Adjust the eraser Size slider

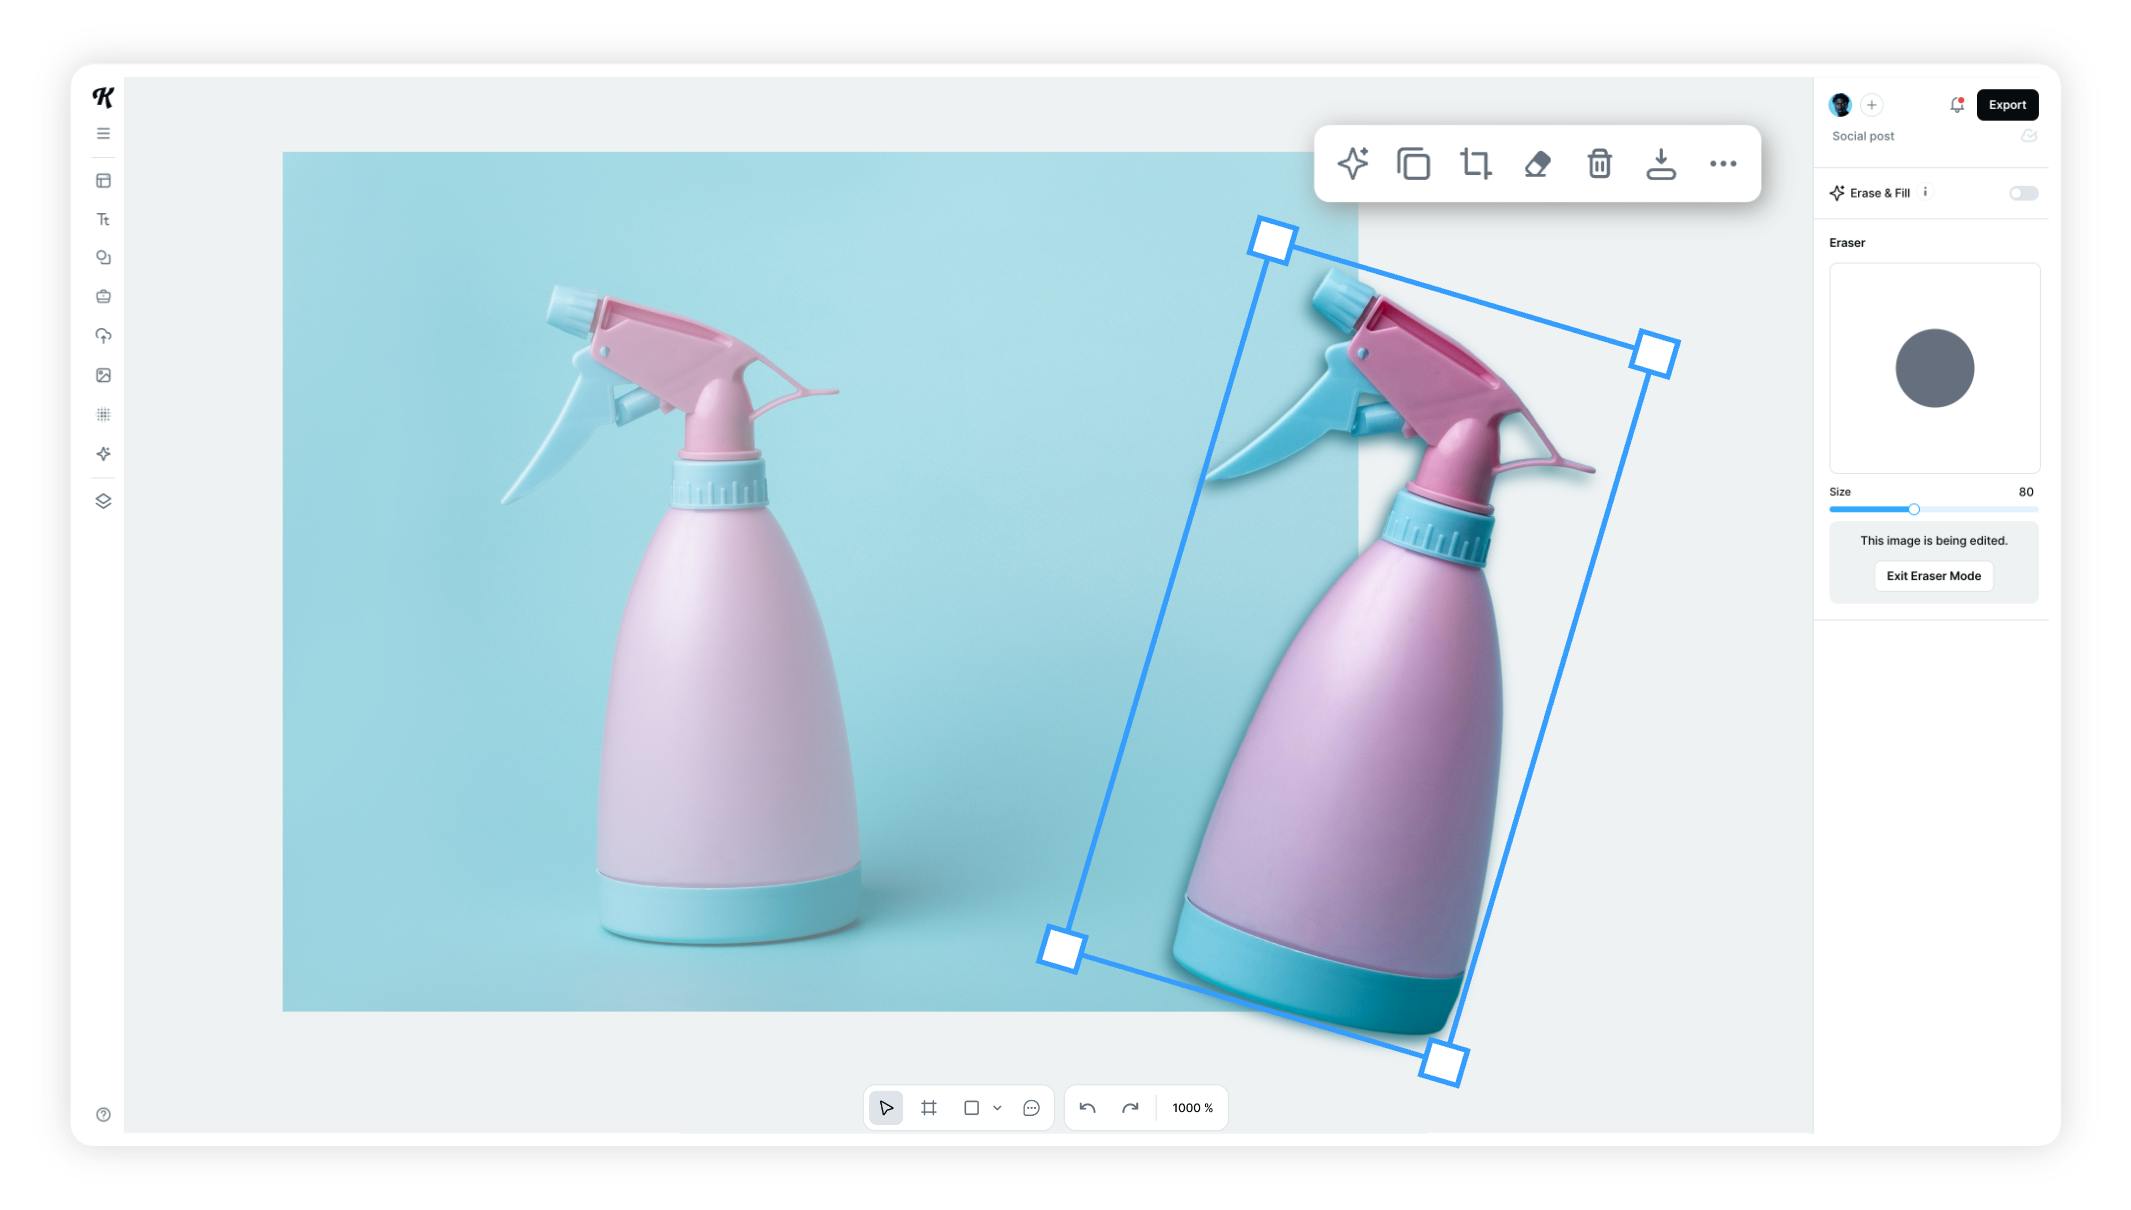coord(1913,509)
